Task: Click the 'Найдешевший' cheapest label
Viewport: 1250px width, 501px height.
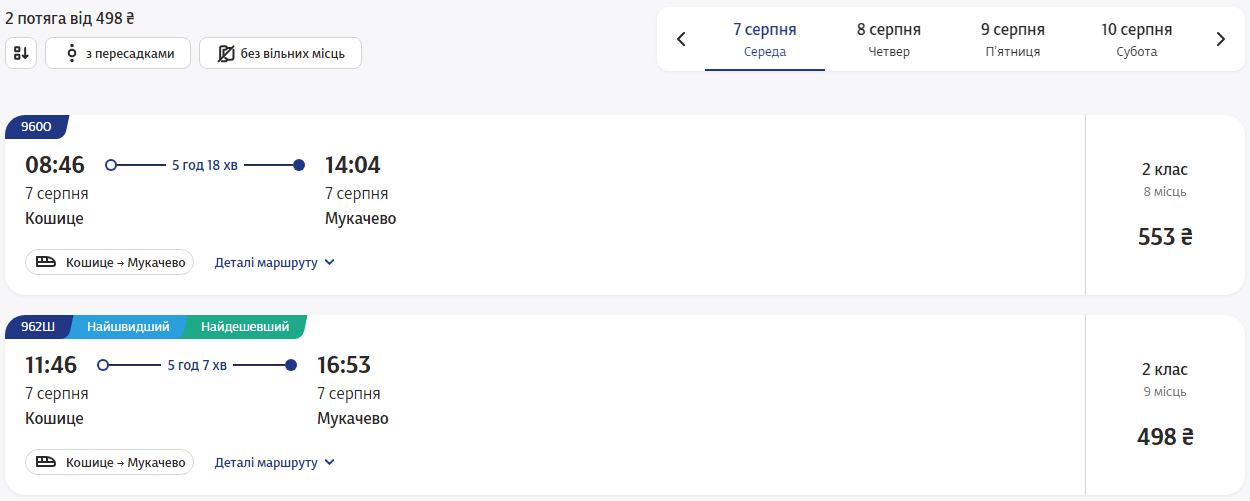Action: (x=245, y=327)
